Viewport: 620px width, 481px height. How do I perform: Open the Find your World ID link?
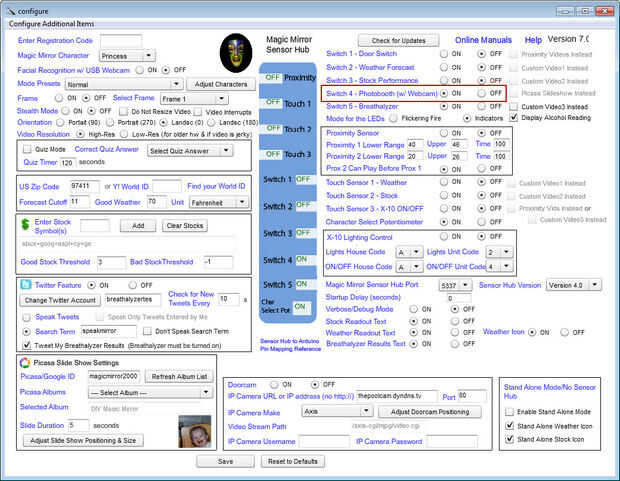[x=216, y=186]
